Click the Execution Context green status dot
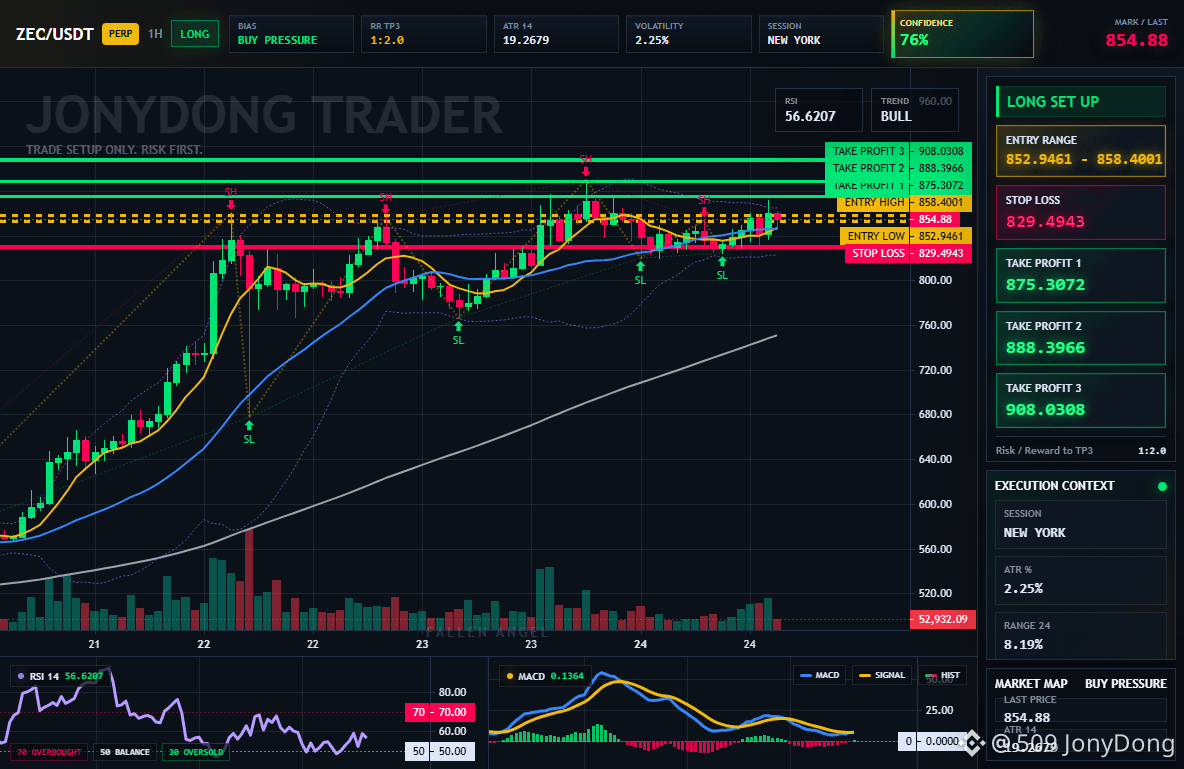1184x769 pixels. (1162, 486)
